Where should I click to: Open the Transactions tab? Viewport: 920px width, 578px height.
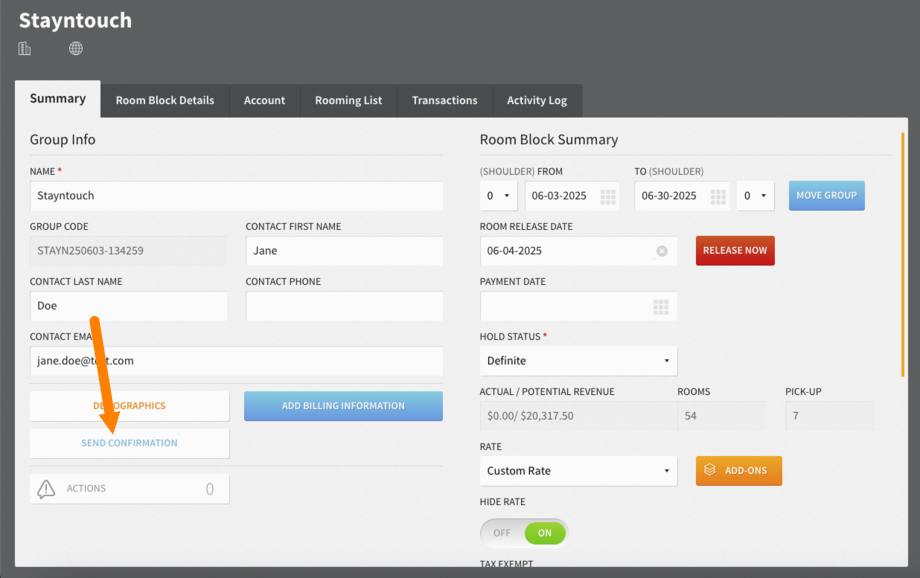pyautogui.click(x=445, y=100)
